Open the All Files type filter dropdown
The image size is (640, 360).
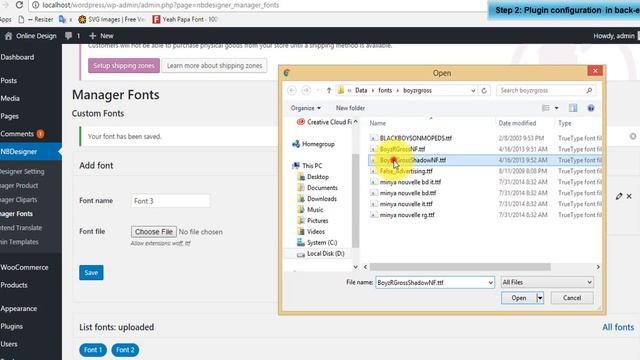click(x=547, y=282)
